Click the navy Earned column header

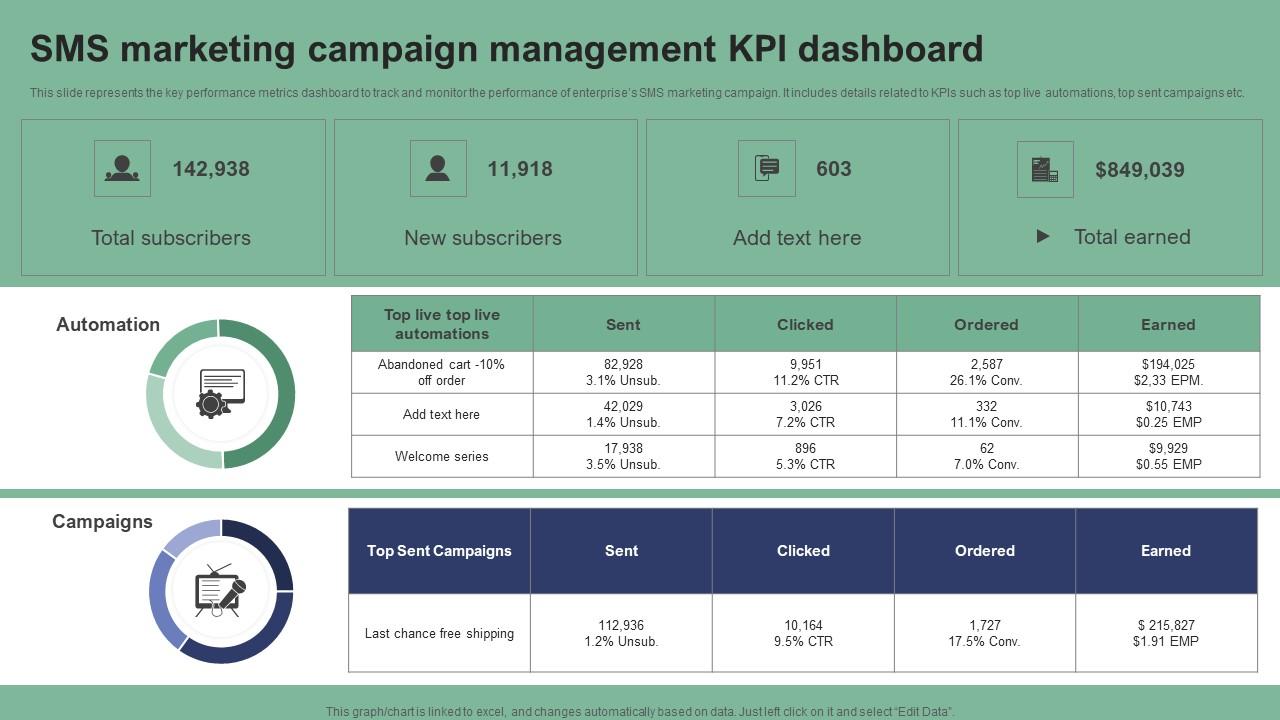point(1166,551)
